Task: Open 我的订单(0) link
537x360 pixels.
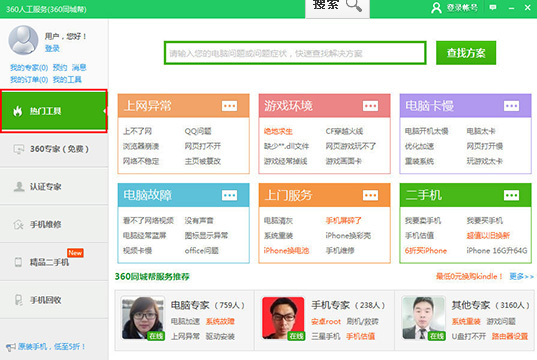Action: pos(29,80)
